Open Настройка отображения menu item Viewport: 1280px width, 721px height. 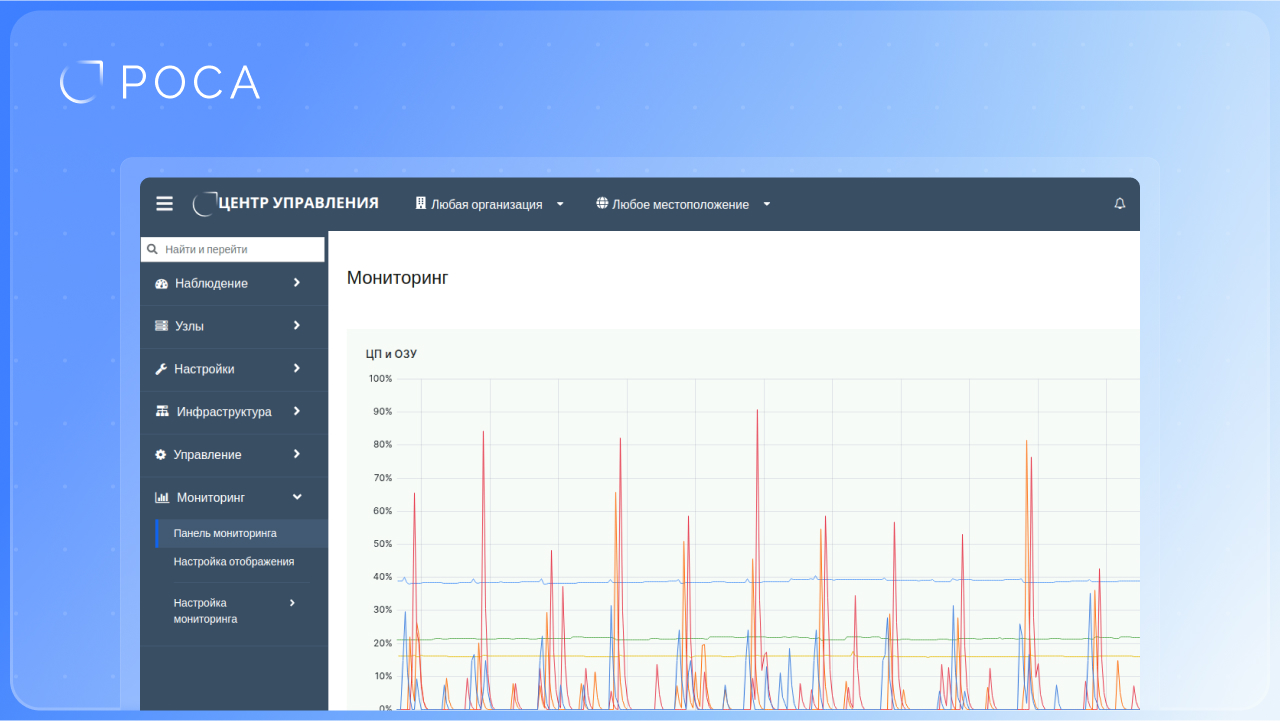pyautogui.click(x=233, y=562)
